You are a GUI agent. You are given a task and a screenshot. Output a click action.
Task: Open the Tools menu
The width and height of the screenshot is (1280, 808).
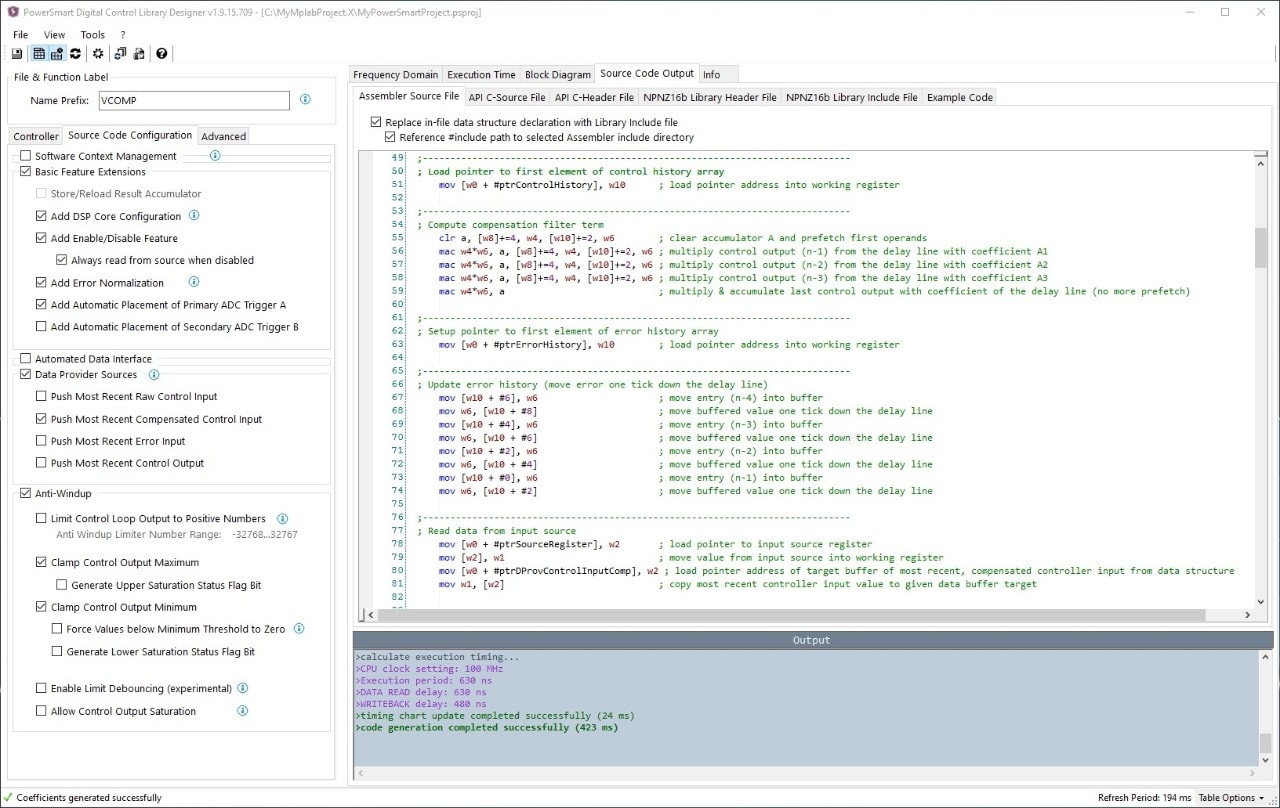pos(92,34)
